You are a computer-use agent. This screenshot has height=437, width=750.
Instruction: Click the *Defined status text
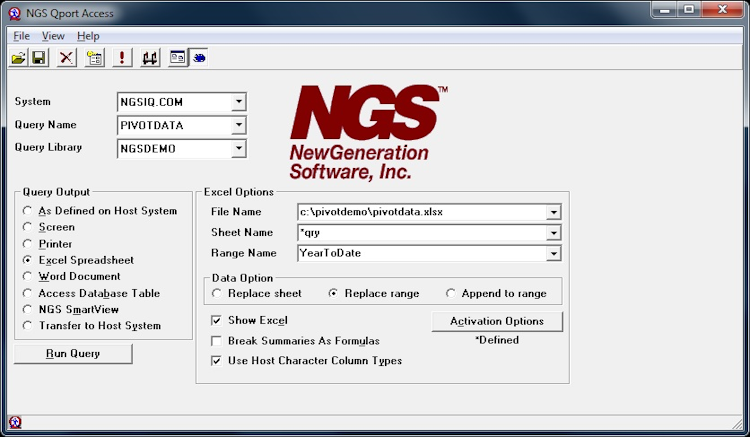coord(497,340)
